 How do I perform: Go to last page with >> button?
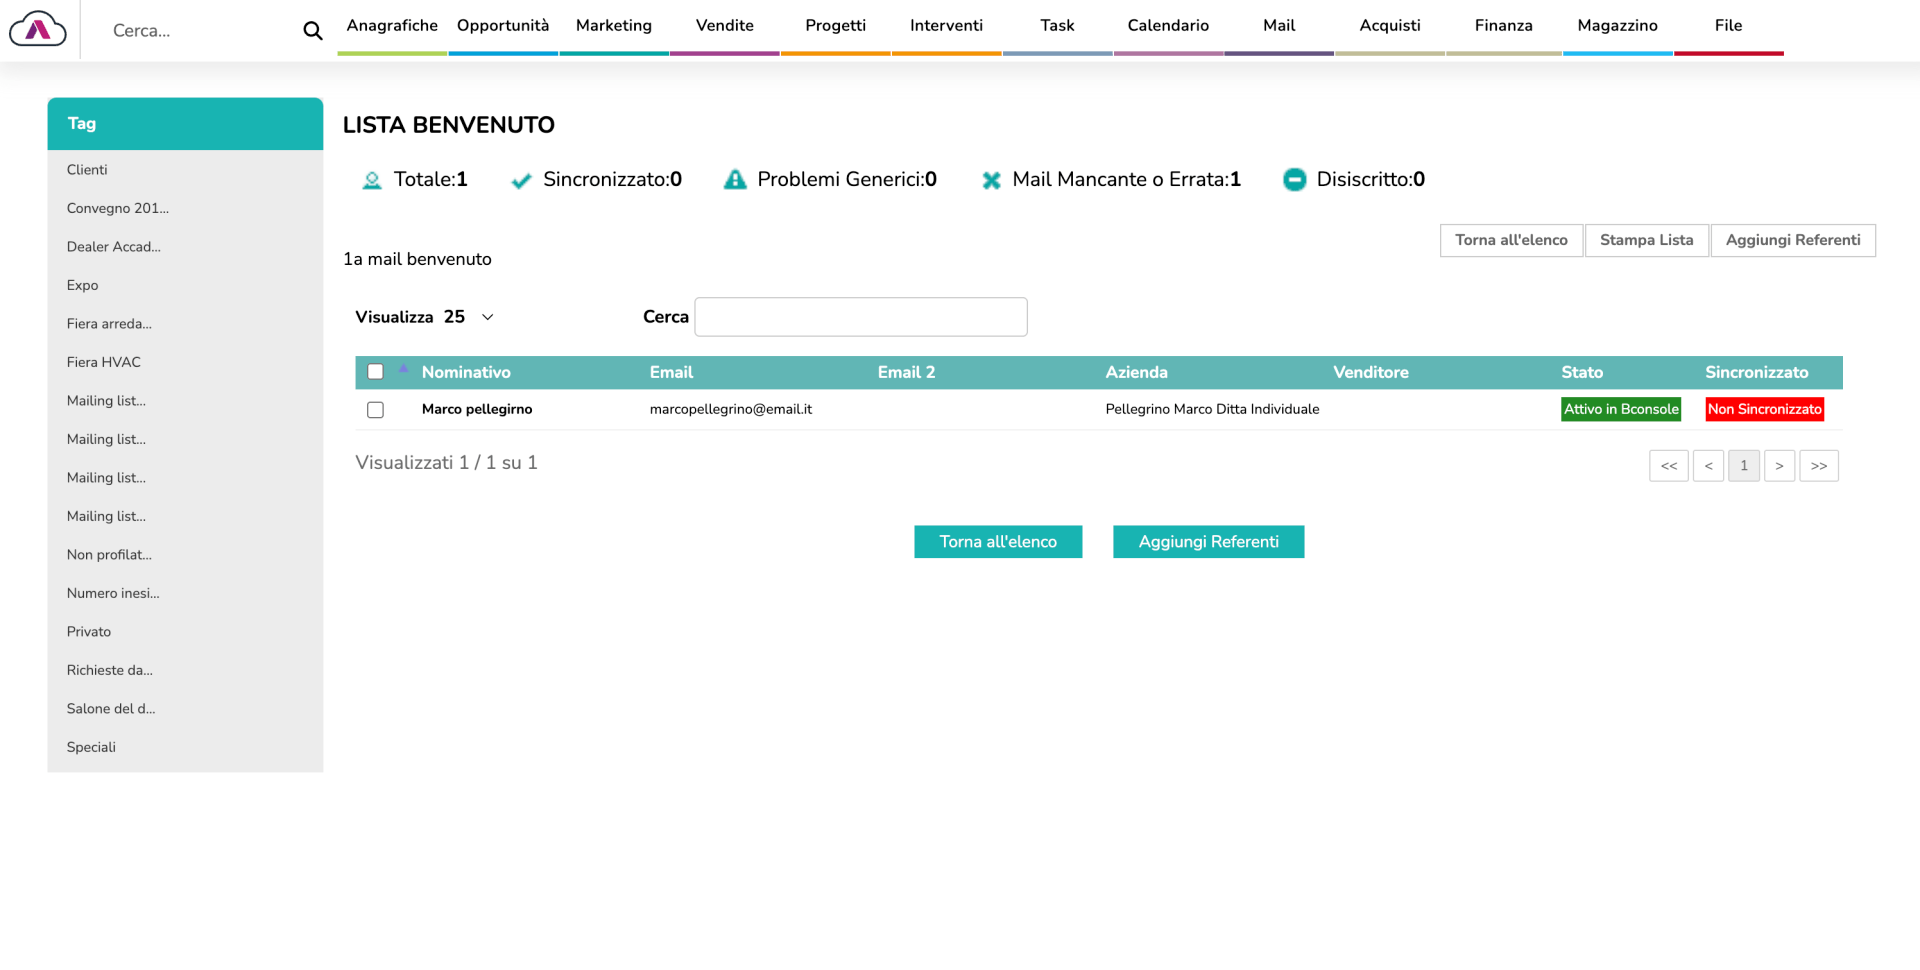tap(1818, 466)
